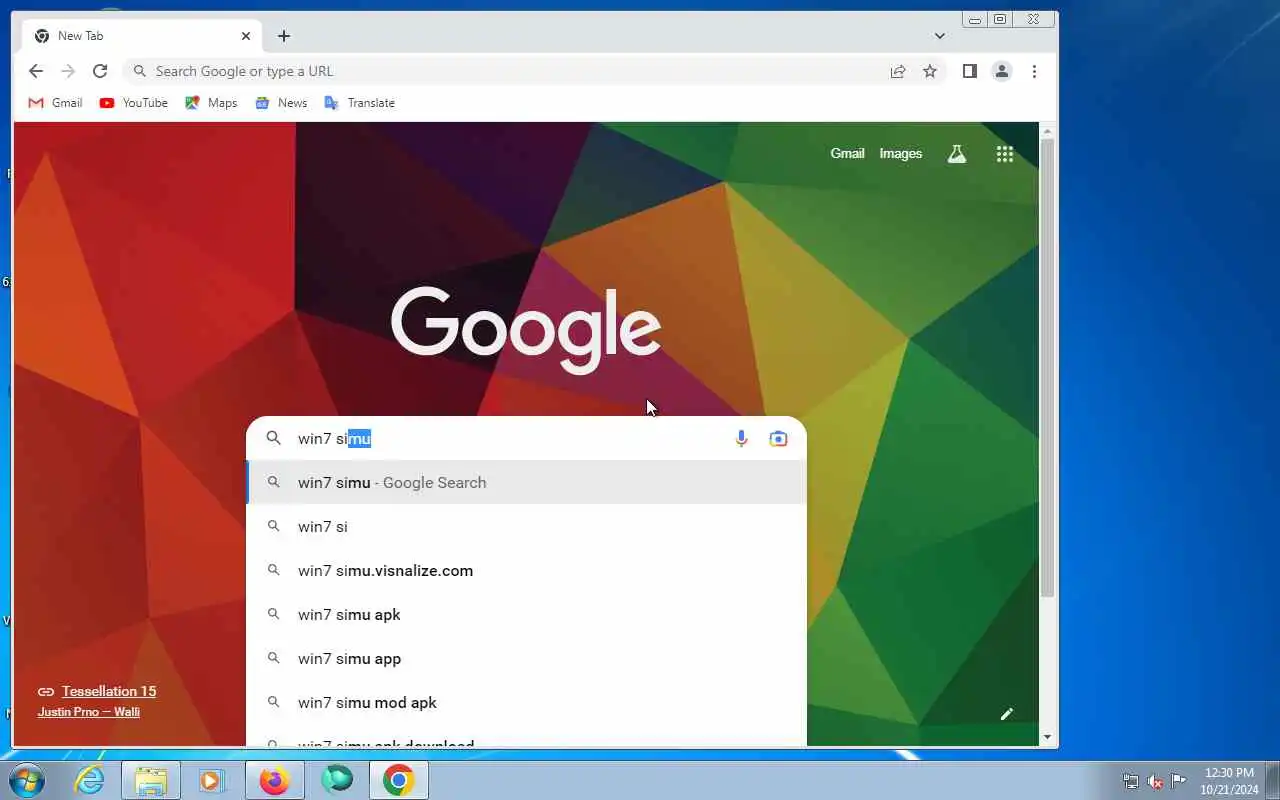Click the page vertical scrollbar thumb

coord(1047,368)
